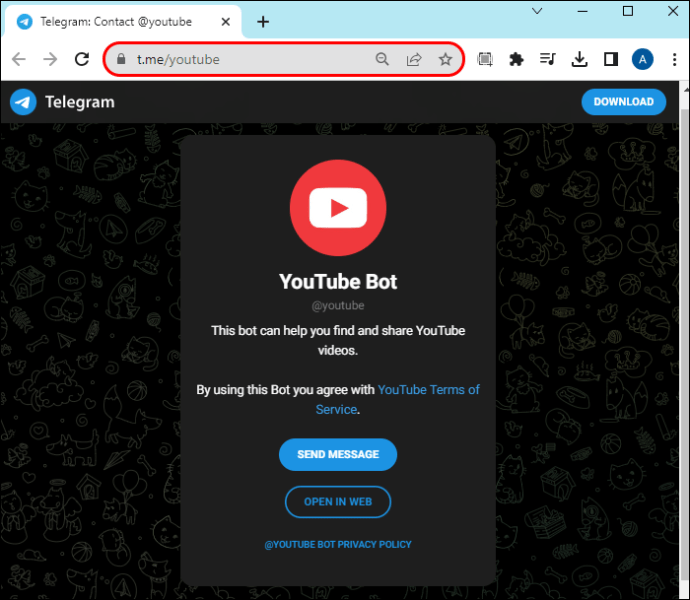The image size is (690, 600).
Task: View site info via the lock icon
Action: click(x=122, y=60)
